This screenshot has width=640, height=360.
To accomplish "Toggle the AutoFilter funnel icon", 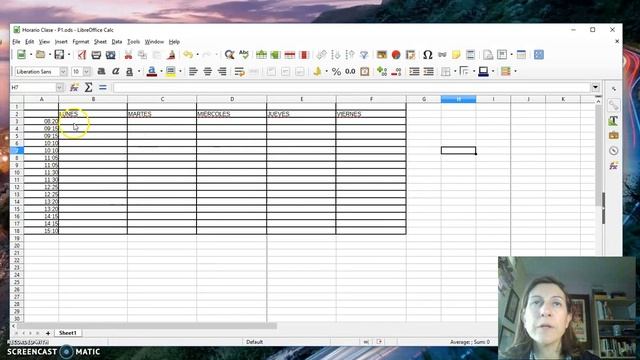I will [x=364, y=55].
